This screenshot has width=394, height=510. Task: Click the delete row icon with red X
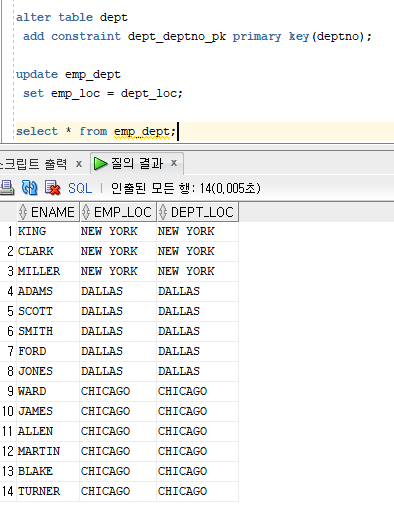tap(52, 188)
